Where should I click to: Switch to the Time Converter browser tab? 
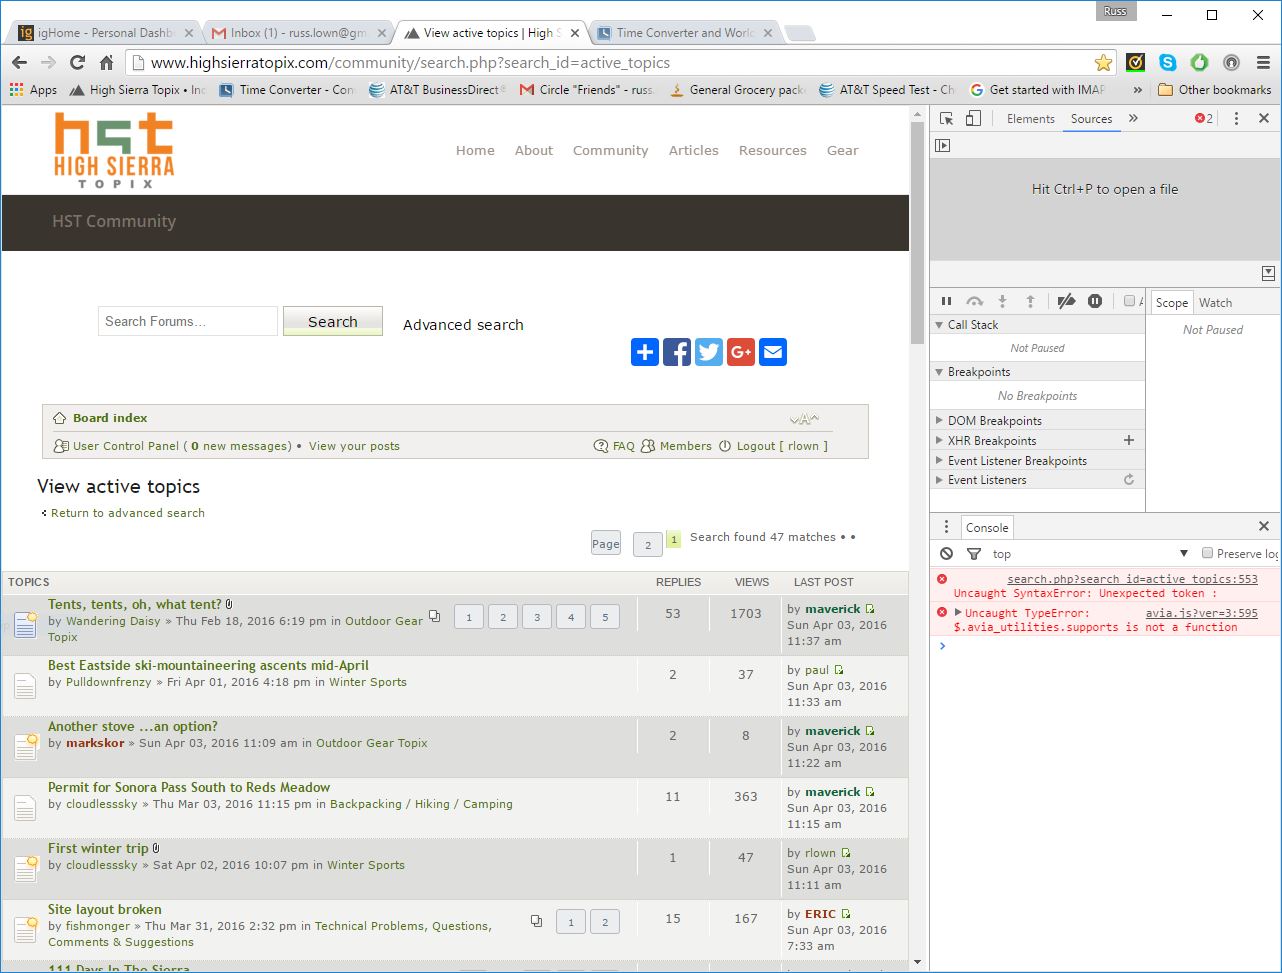click(x=684, y=33)
